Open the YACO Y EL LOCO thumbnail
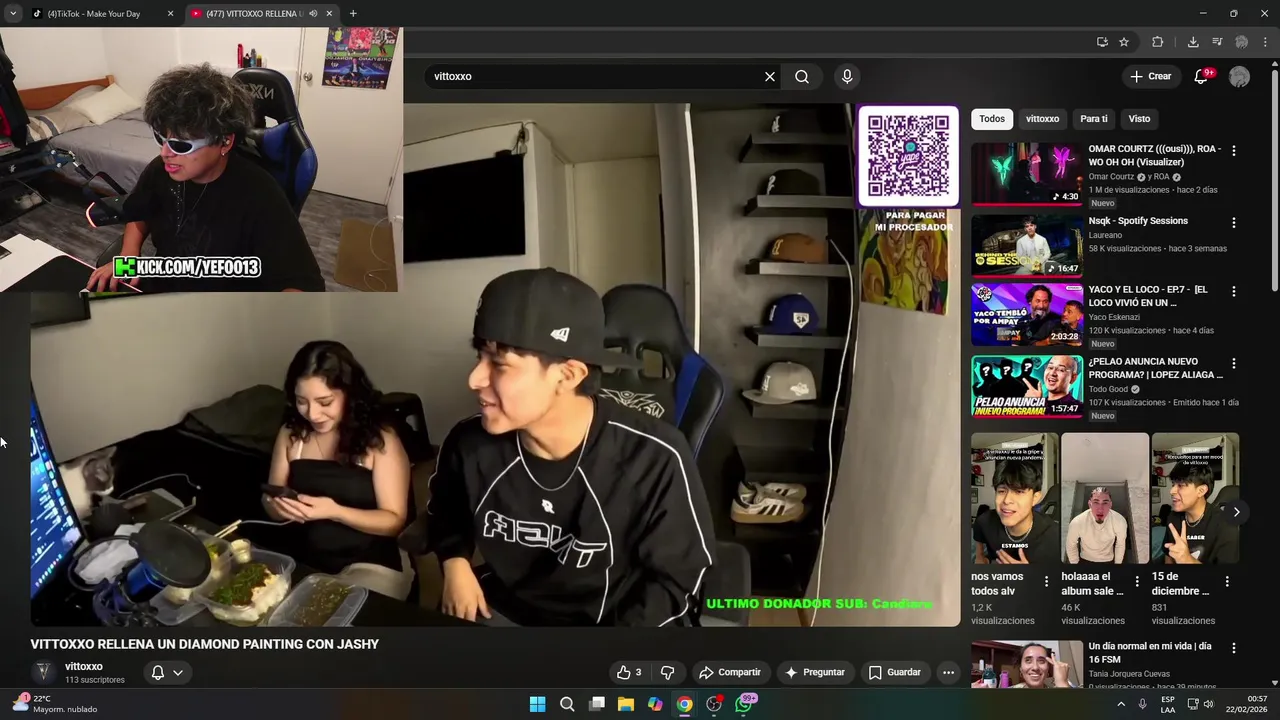This screenshot has width=1280, height=720. [x=1027, y=314]
